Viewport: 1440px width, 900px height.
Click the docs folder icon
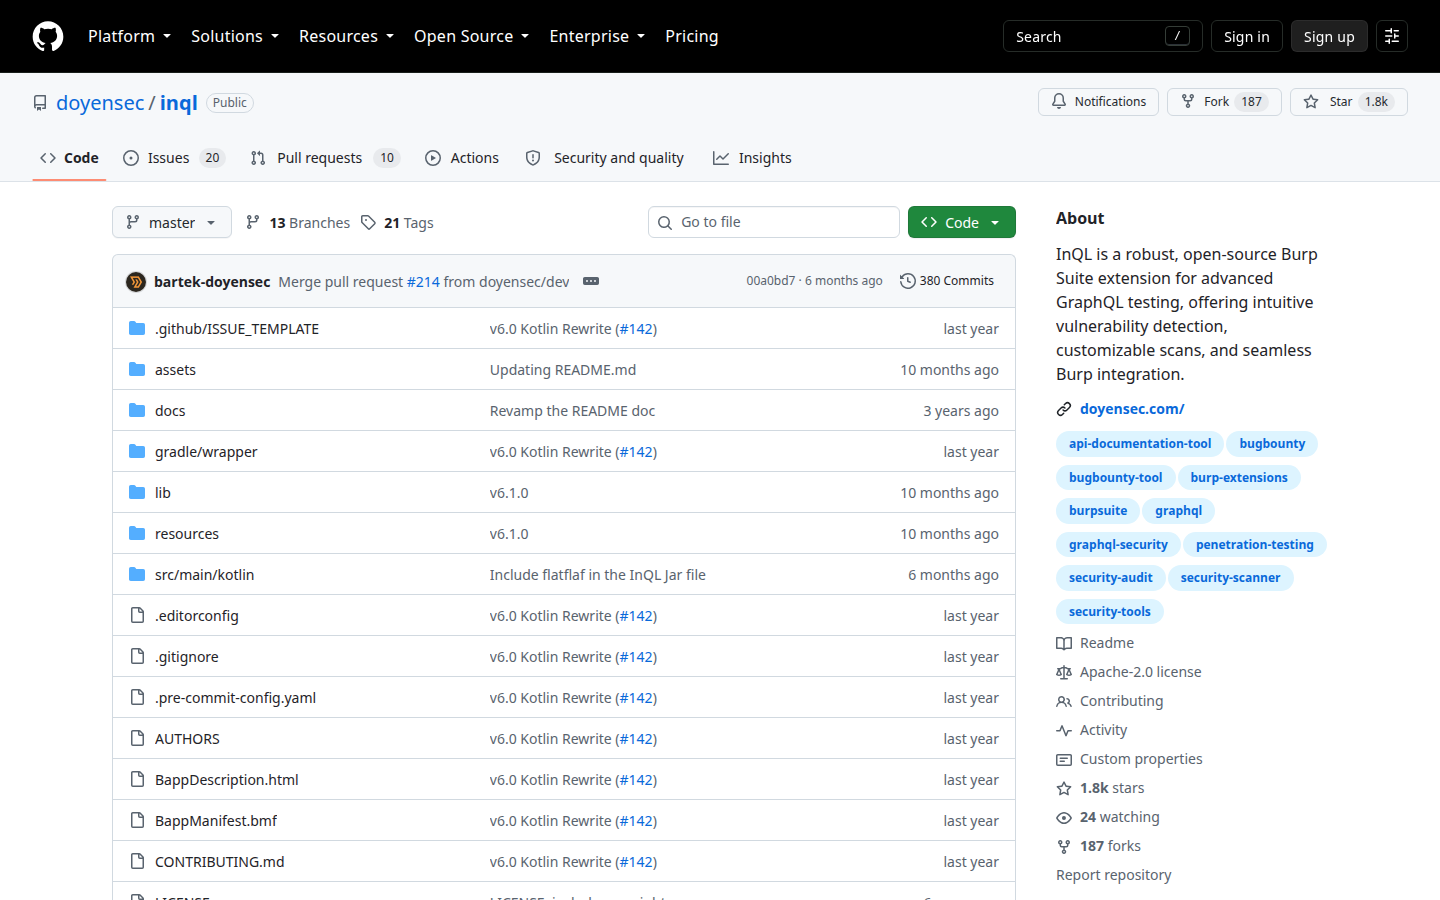click(x=137, y=410)
